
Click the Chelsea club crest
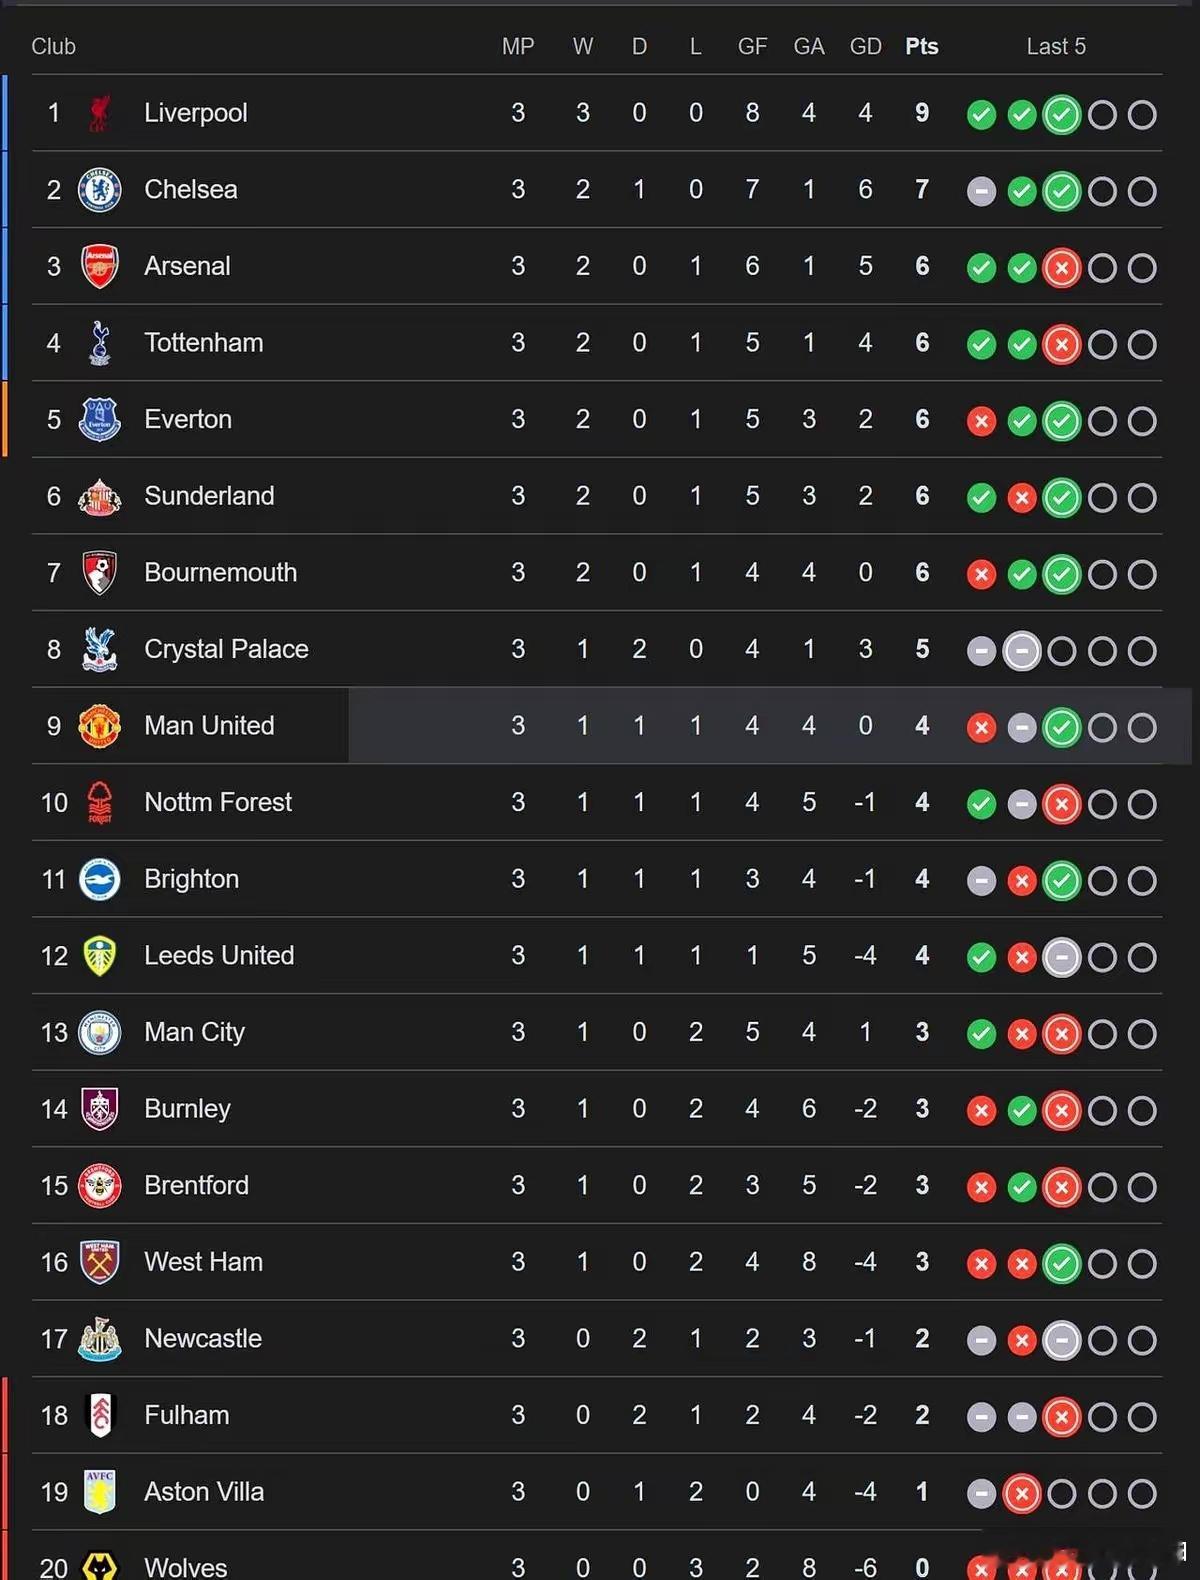pyautogui.click(x=99, y=190)
